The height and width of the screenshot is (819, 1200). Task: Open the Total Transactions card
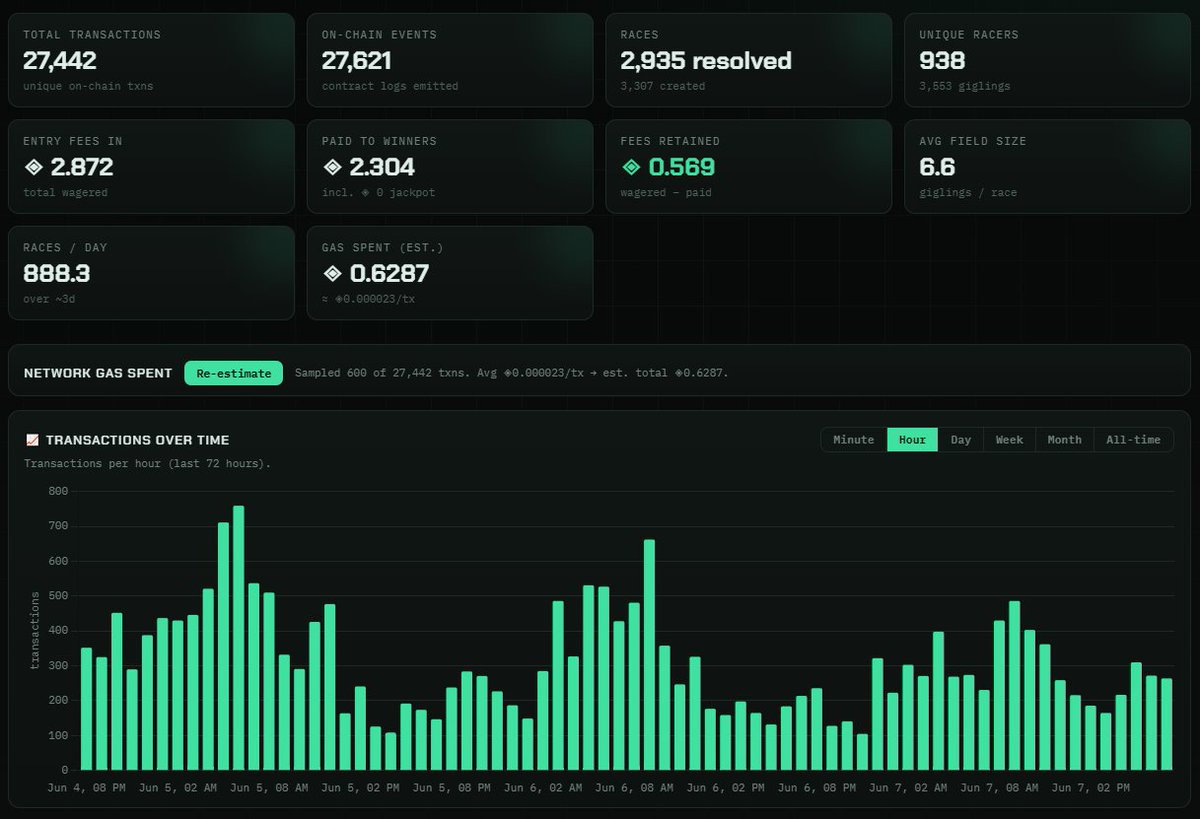coord(151,60)
